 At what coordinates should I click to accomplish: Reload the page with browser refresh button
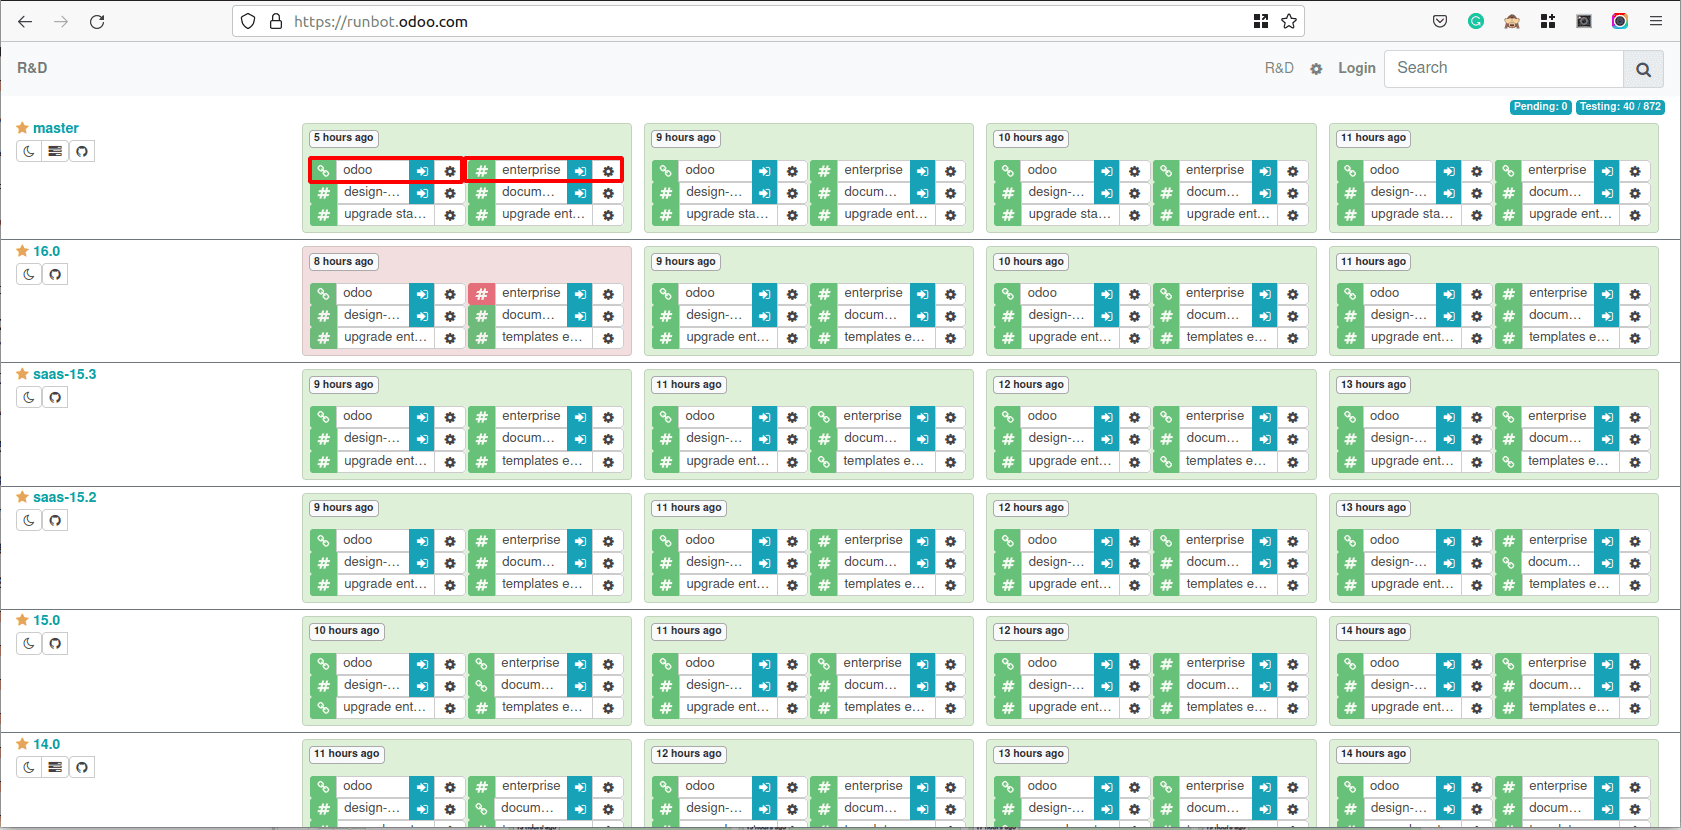tap(97, 21)
